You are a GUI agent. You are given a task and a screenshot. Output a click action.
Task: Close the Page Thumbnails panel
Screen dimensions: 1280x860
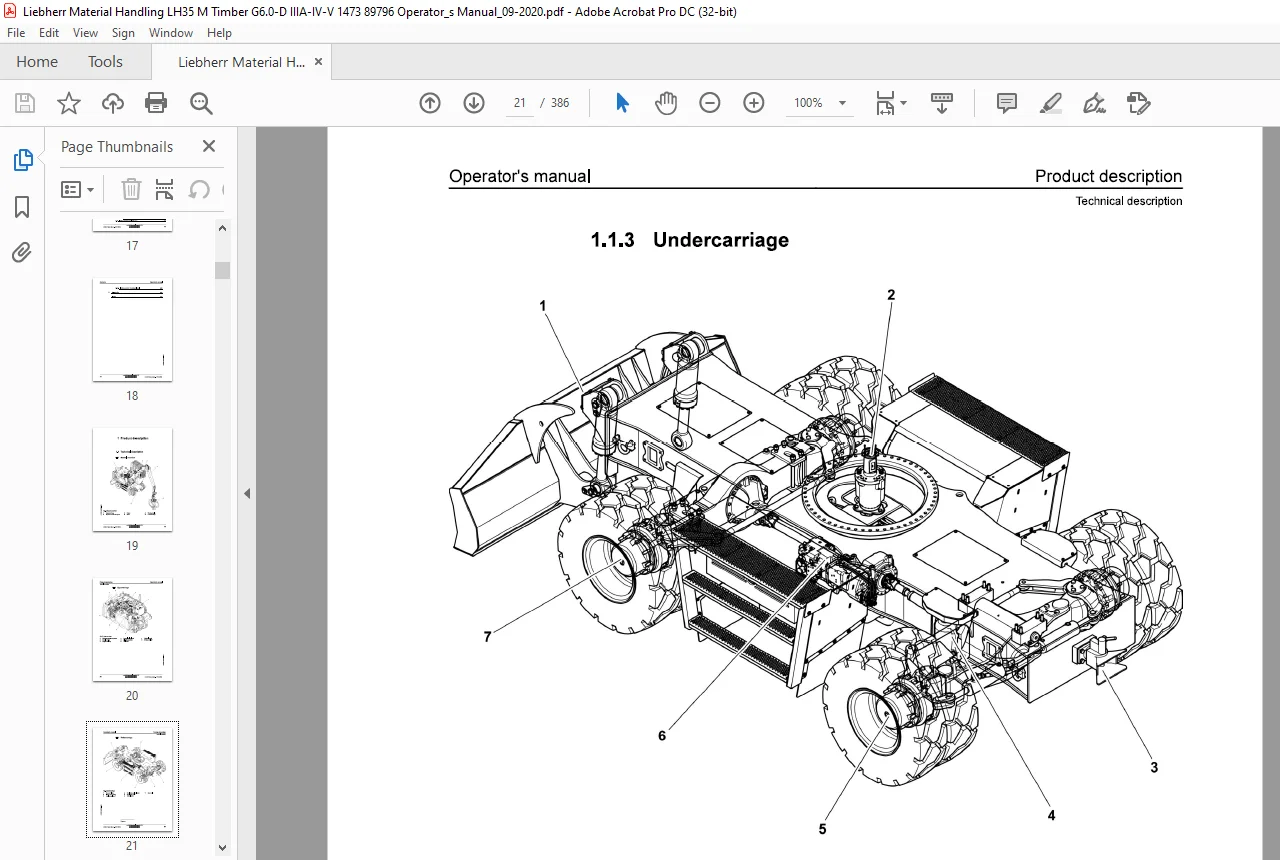tap(208, 146)
